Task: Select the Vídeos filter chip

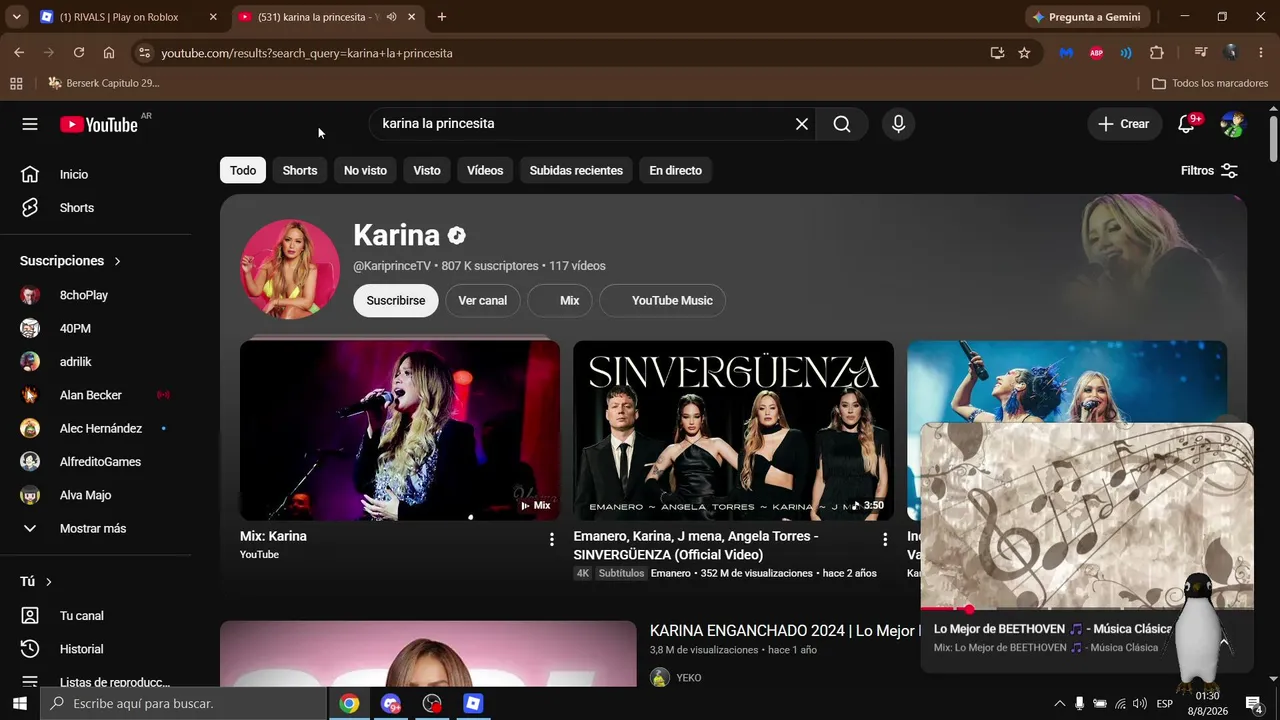Action: (485, 170)
